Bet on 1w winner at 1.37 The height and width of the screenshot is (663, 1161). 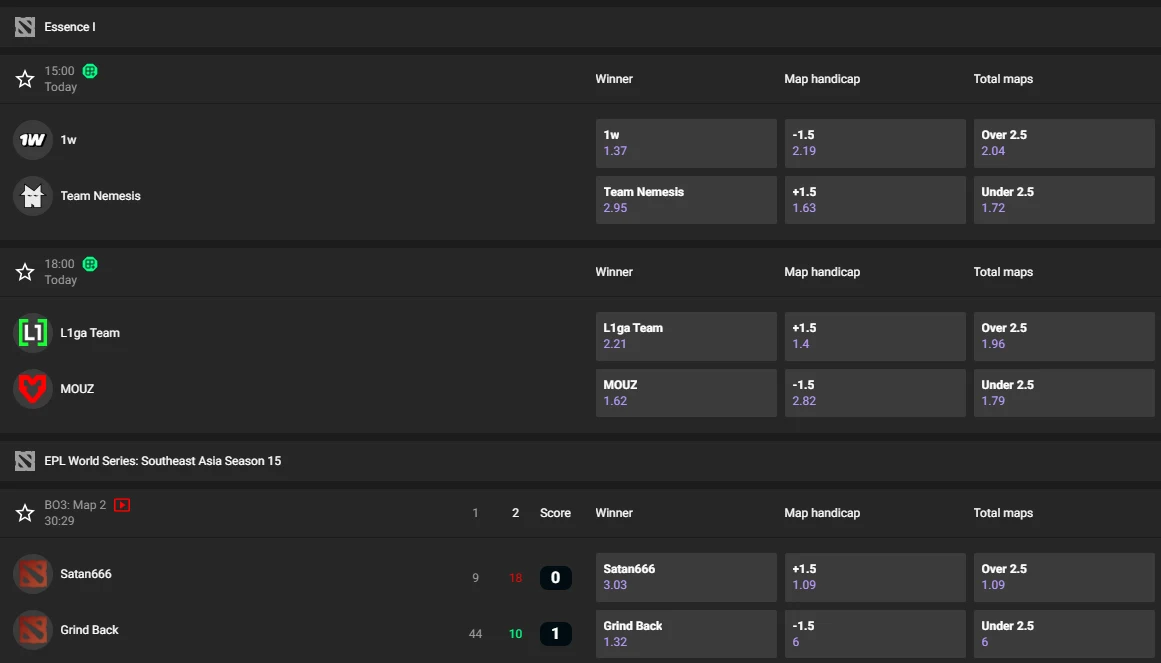[x=686, y=143]
